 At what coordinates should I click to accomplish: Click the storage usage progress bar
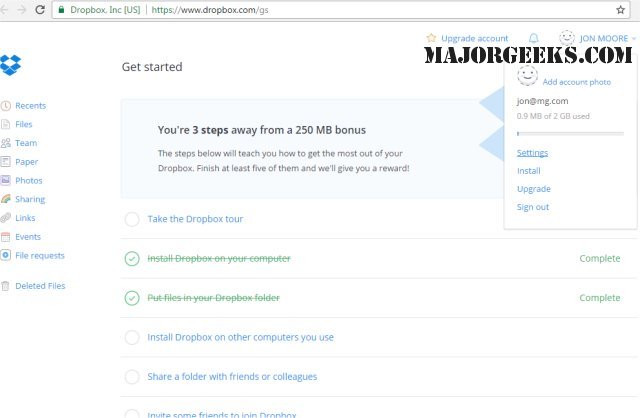570,133
